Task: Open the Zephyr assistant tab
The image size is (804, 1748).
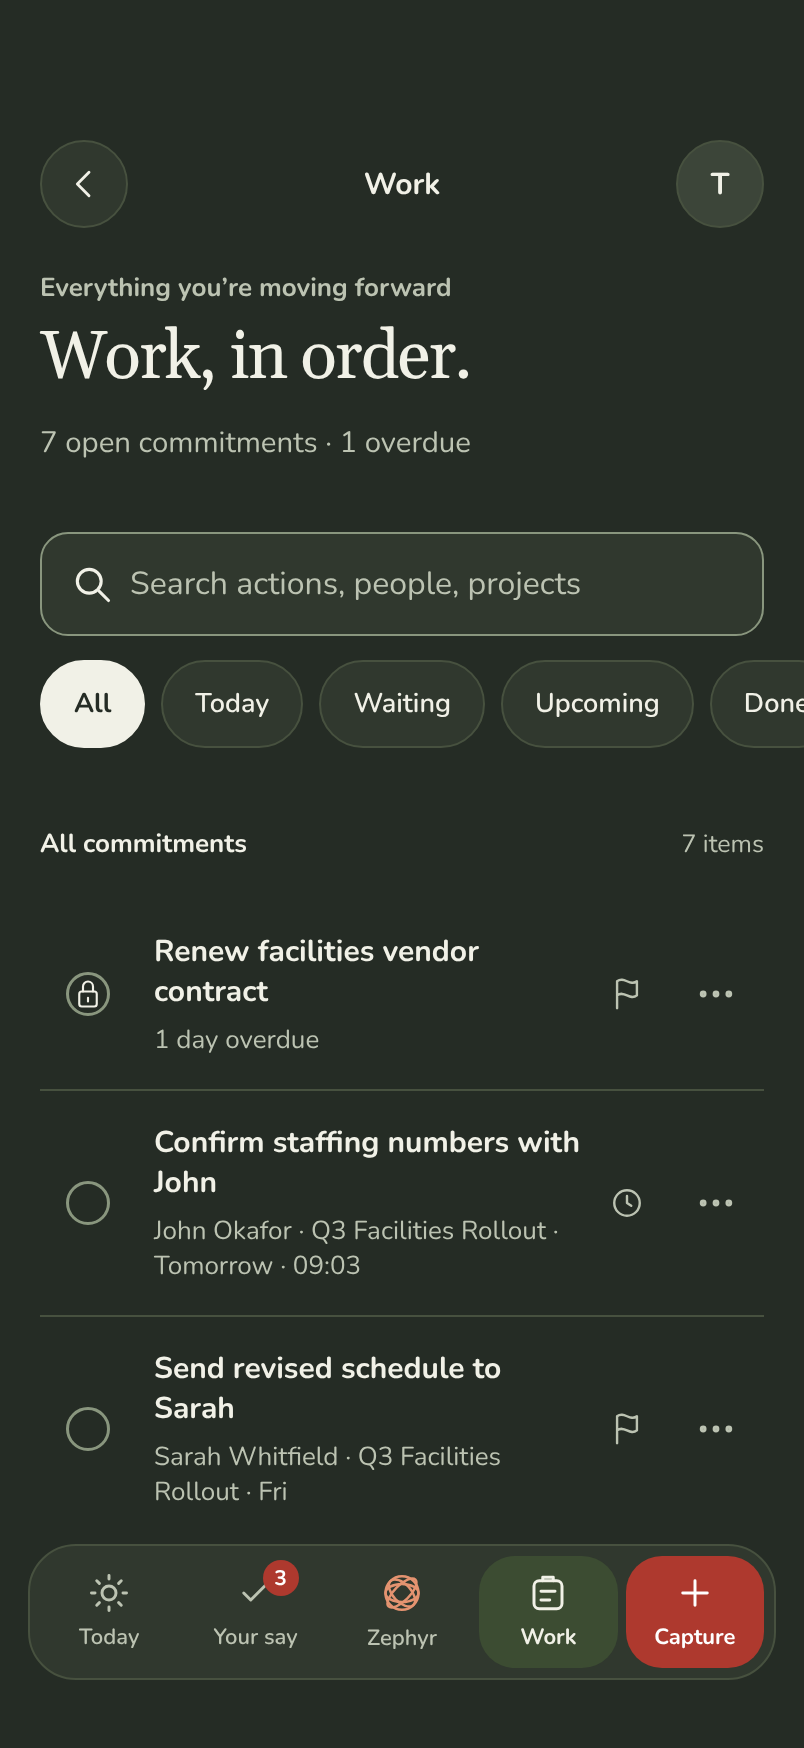Action: (402, 1612)
